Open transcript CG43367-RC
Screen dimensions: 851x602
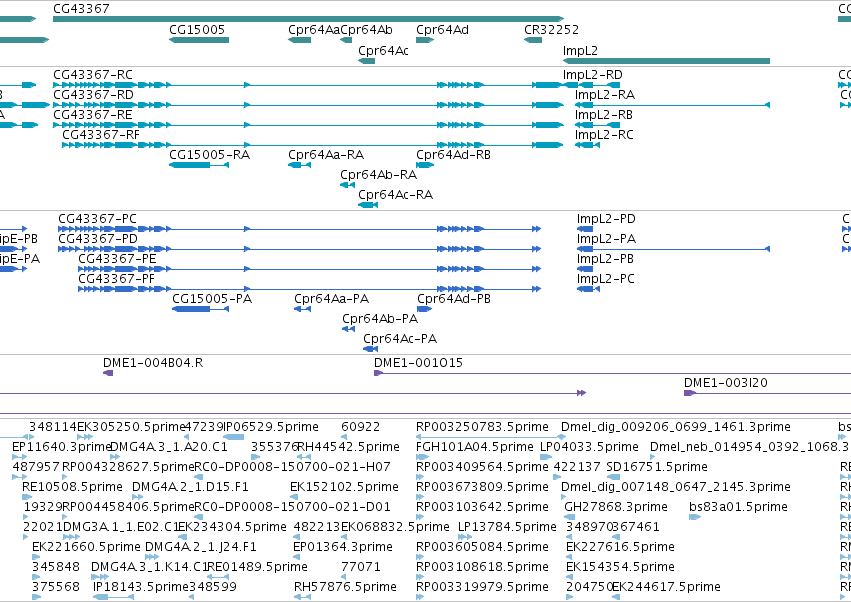pyautogui.click(x=308, y=85)
